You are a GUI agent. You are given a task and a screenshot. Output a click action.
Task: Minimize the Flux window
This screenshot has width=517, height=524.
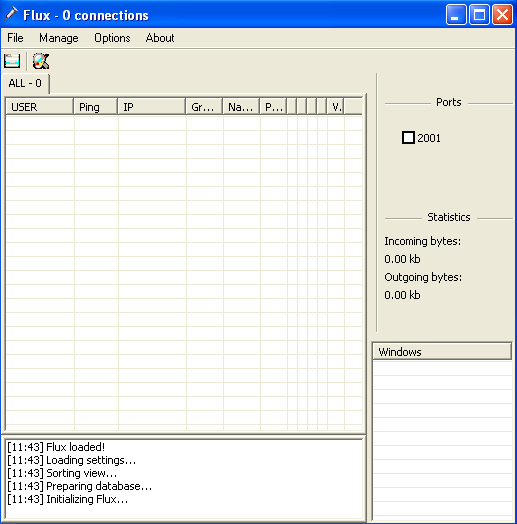(456, 15)
